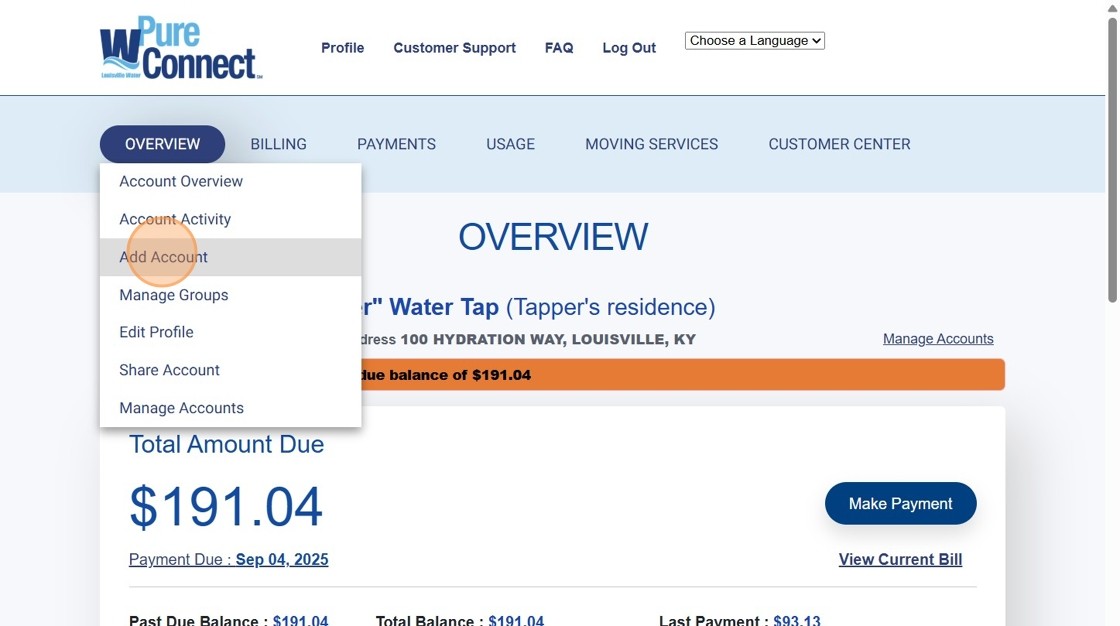
Task: Go to CUSTOMER CENTER tab
Action: coord(839,144)
